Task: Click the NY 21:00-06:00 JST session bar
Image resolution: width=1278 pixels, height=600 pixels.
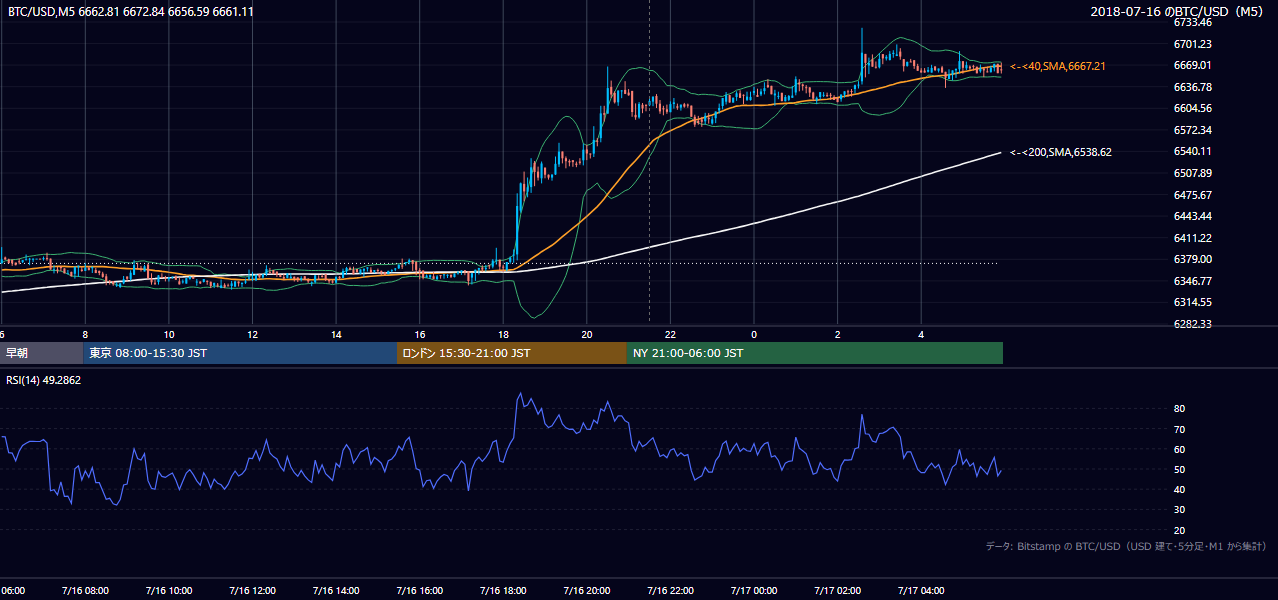Action: pos(815,353)
